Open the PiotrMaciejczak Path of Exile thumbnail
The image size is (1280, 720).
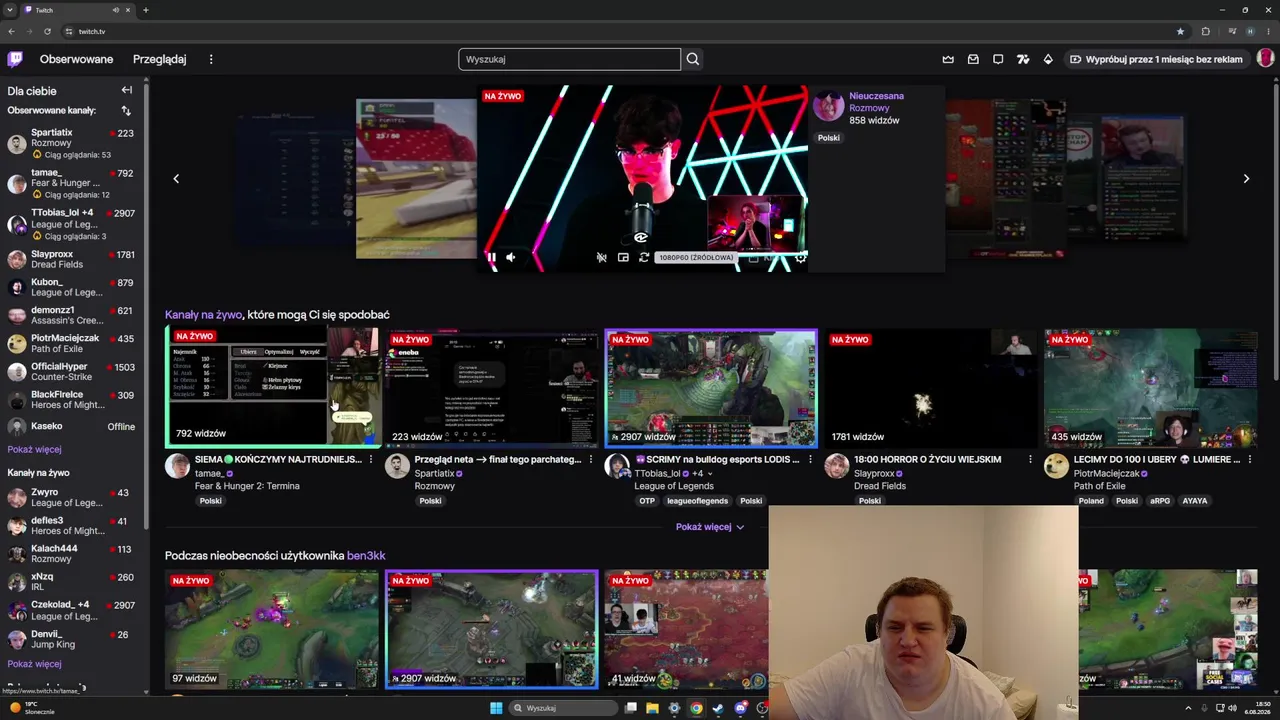pos(1150,388)
